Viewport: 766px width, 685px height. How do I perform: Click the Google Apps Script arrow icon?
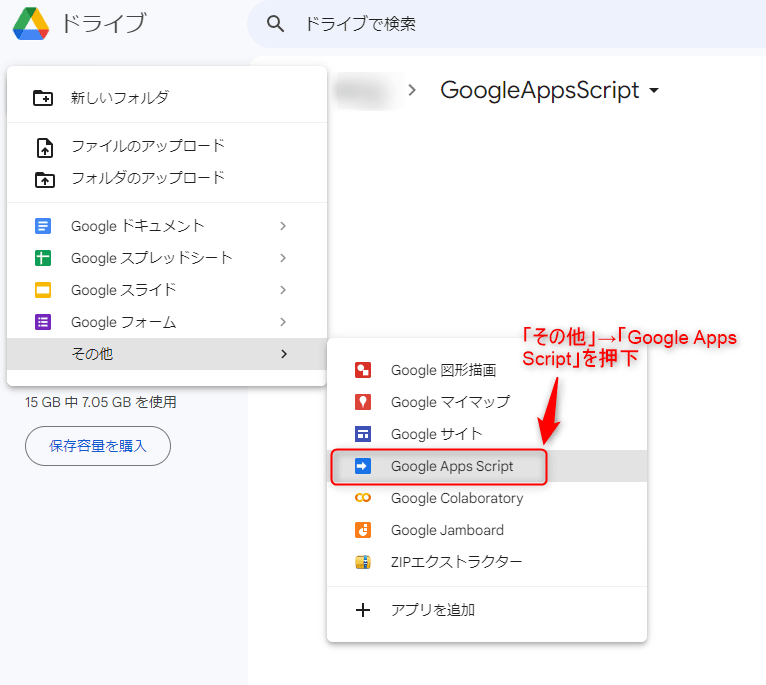pyautogui.click(x=362, y=466)
